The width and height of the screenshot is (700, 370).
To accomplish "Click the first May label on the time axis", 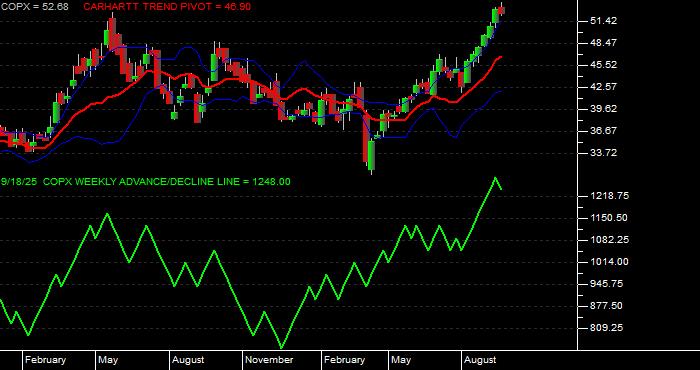I will click(108, 360).
